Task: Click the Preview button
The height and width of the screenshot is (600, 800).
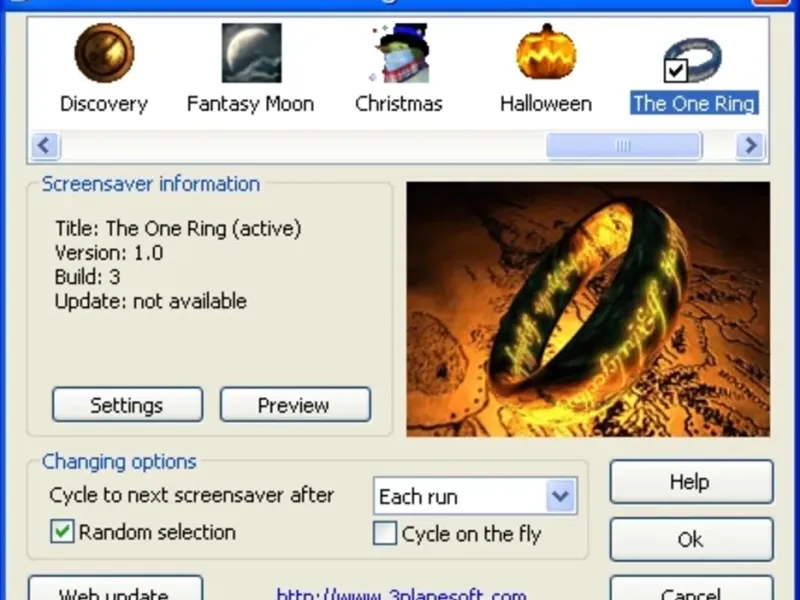Action: coord(295,405)
